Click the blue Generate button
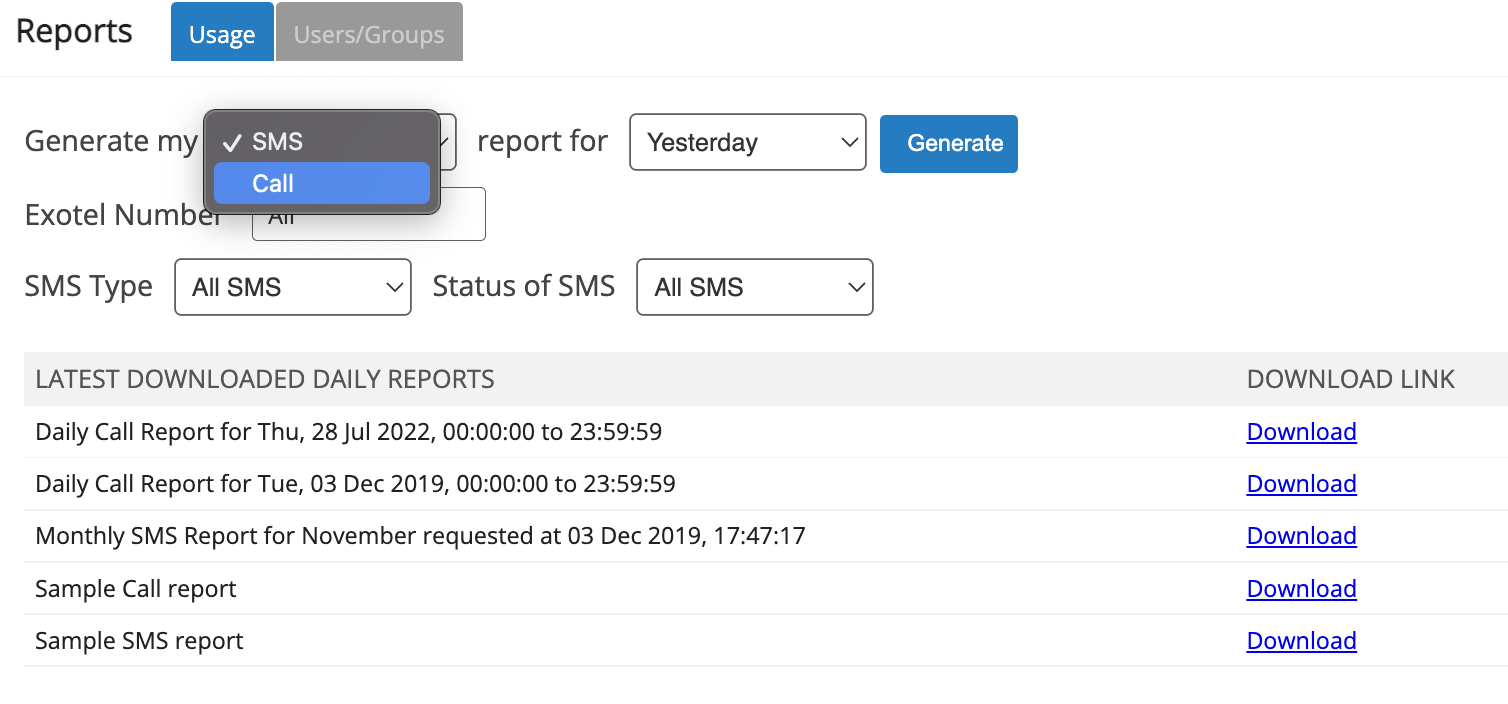1508x704 pixels. [x=949, y=143]
